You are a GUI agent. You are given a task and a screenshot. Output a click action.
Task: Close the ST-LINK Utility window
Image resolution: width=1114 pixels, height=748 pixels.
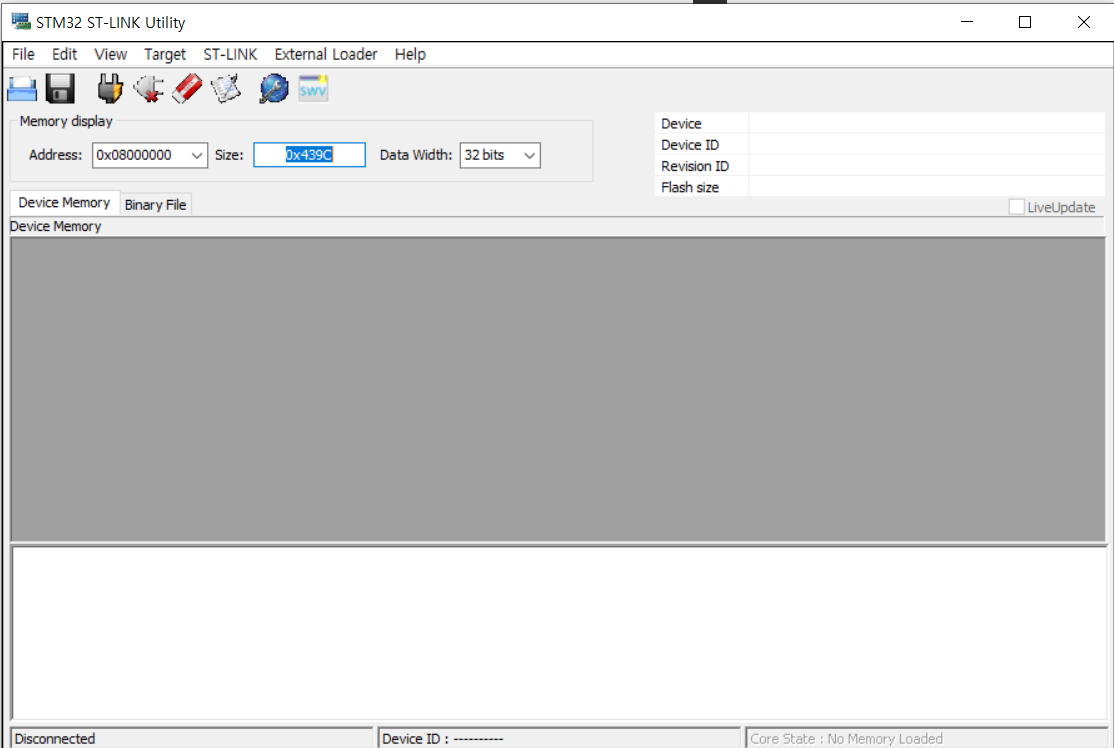[1083, 22]
